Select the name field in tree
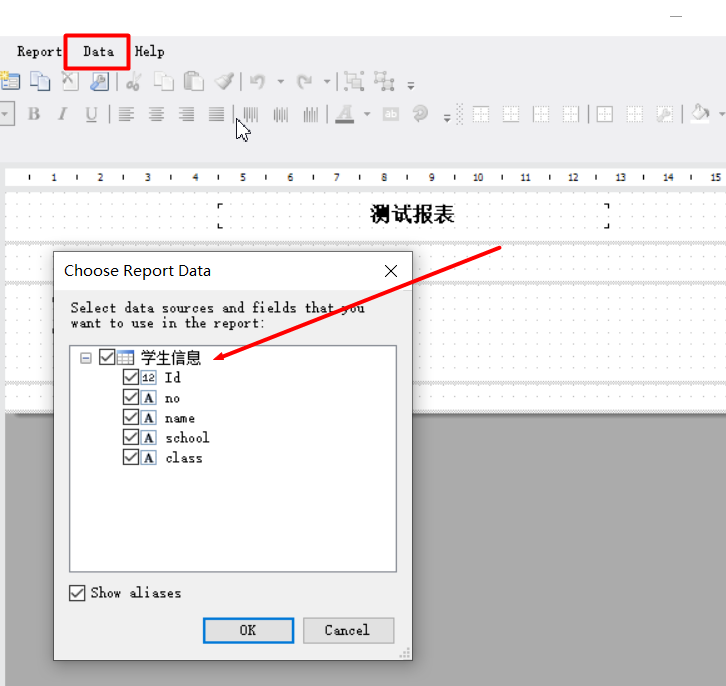726x686 pixels. tap(180, 418)
